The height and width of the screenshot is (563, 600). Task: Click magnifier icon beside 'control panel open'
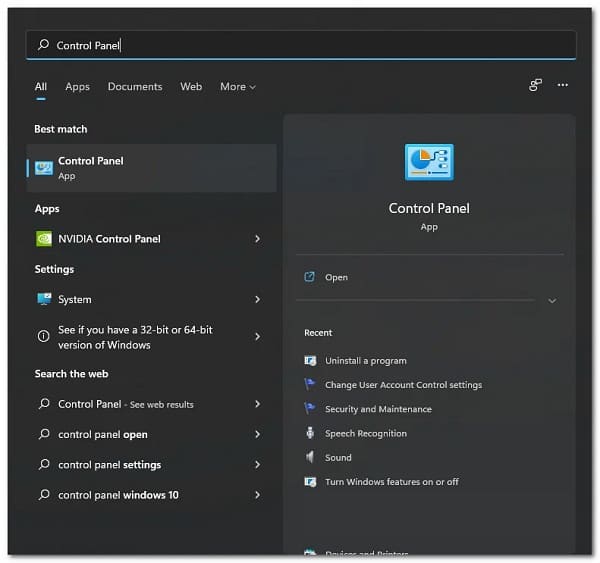point(44,434)
